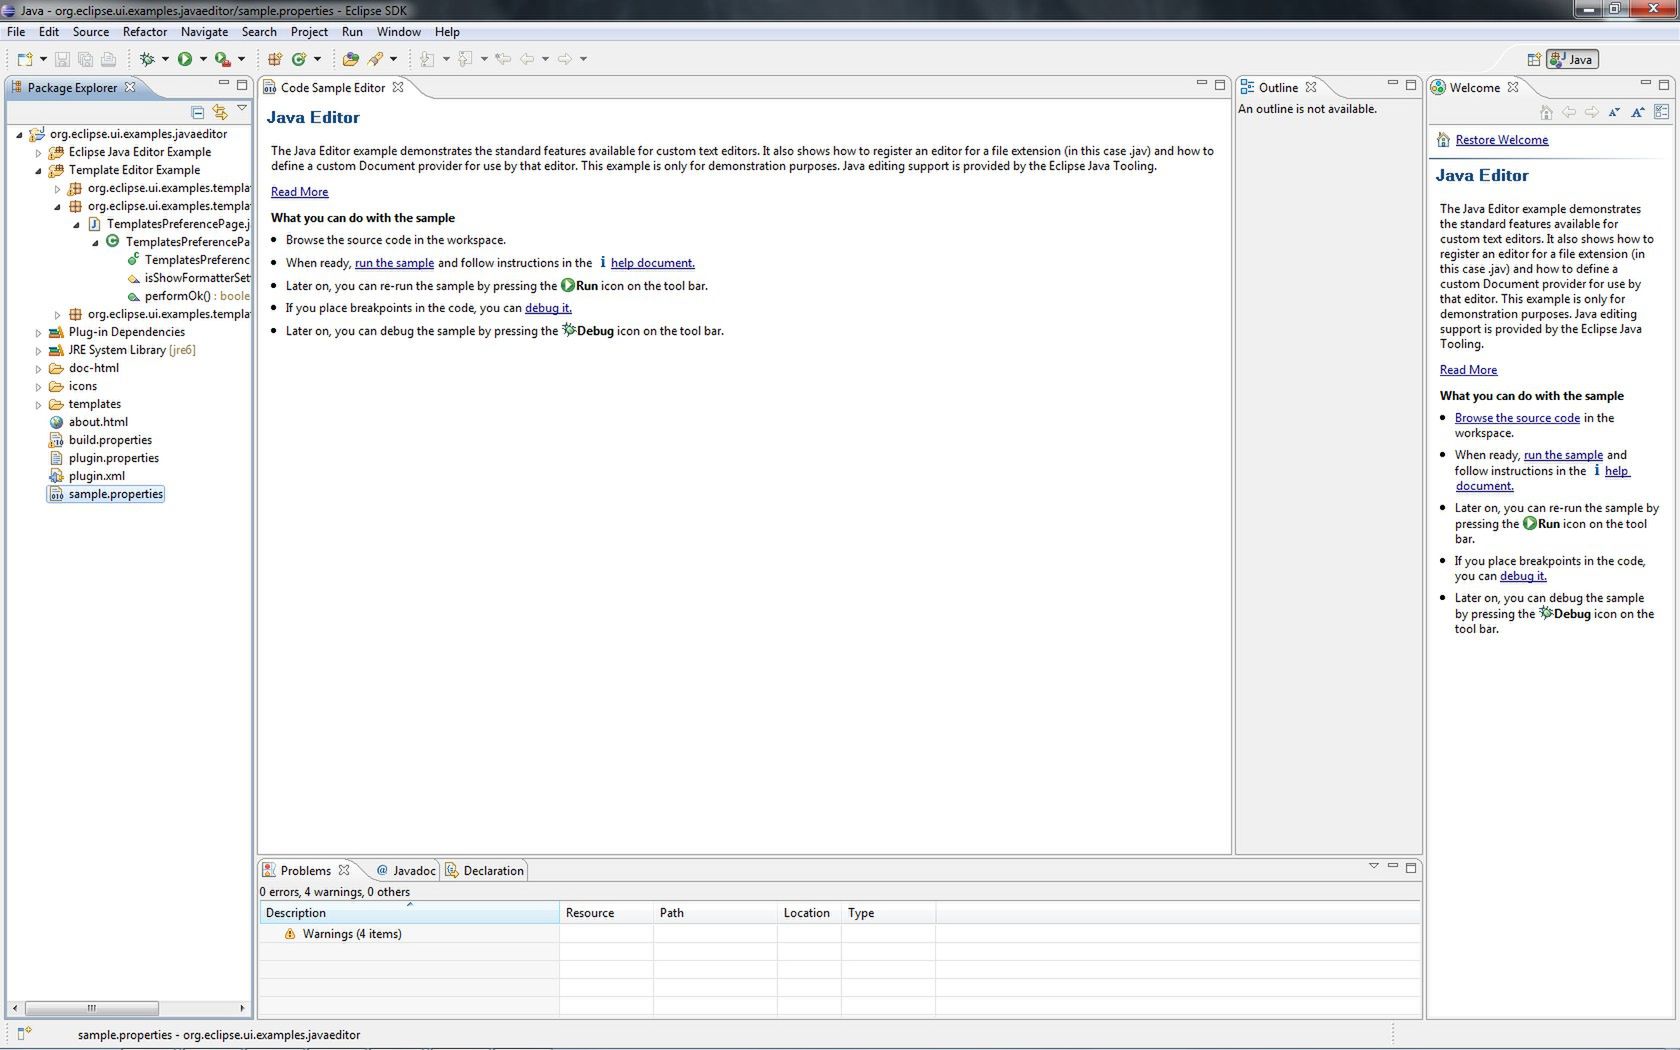The width and height of the screenshot is (1680, 1050).
Task: Click 'Browse the source code' link in Welcome
Action: [1517, 418]
